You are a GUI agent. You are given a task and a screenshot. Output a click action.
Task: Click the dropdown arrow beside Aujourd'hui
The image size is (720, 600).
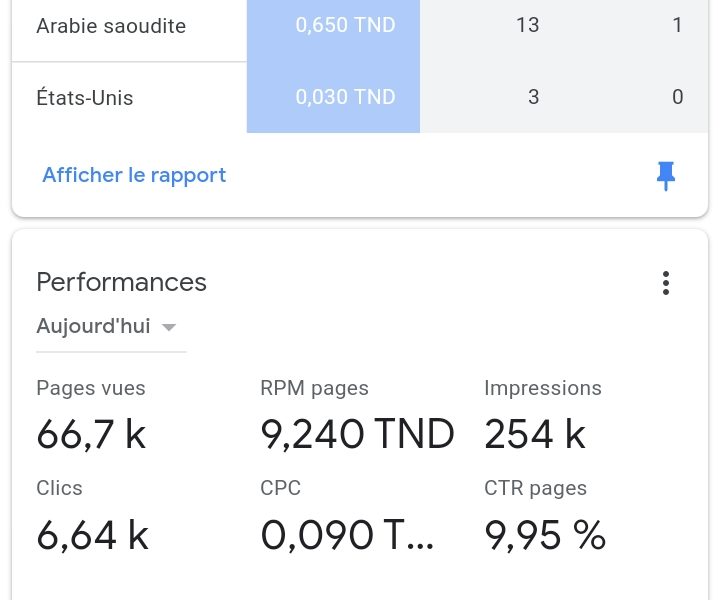(169, 327)
